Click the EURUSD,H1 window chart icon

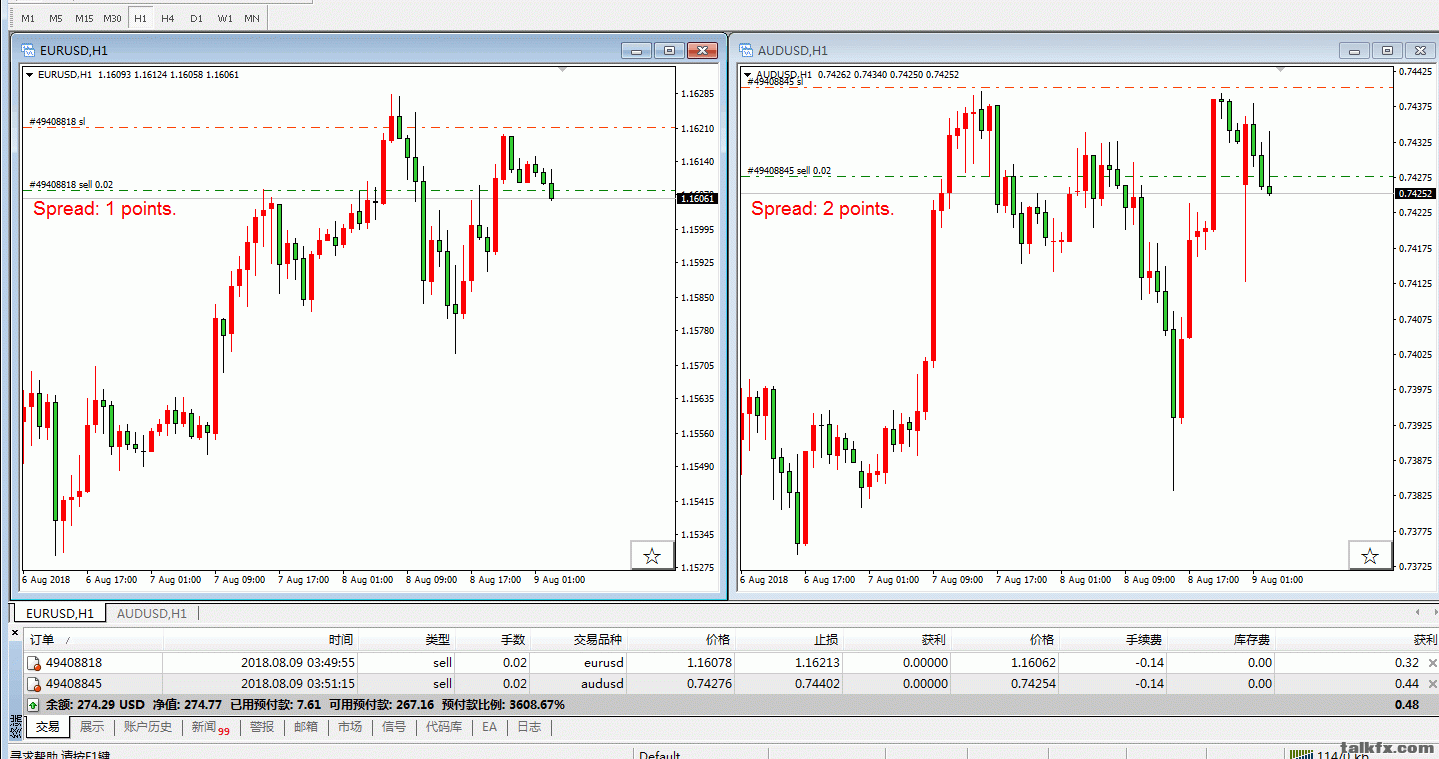tap(27, 50)
